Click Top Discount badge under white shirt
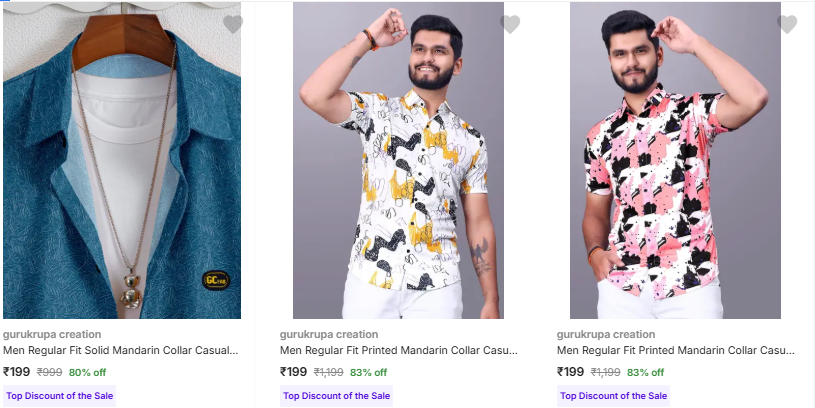Screen dimensions: 815x408 click(x=336, y=396)
